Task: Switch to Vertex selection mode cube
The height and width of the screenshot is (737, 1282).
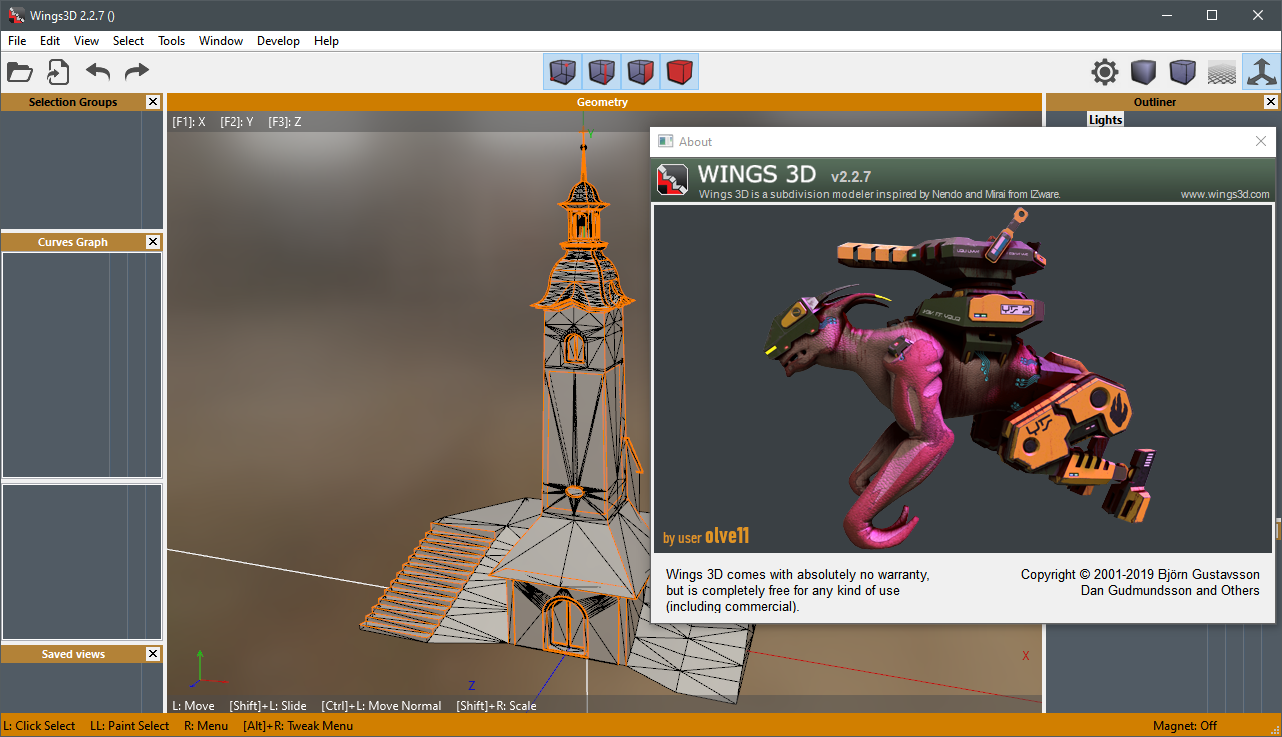Action: tap(563, 72)
